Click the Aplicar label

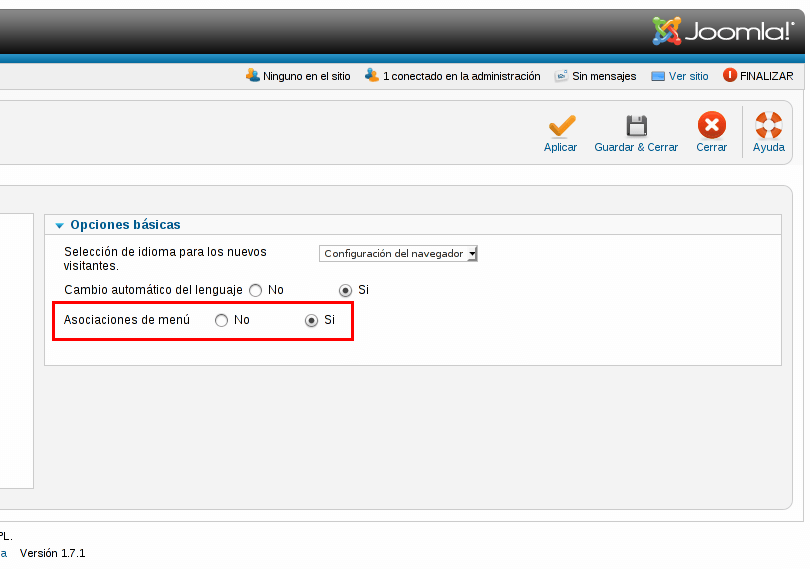click(560, 147)
